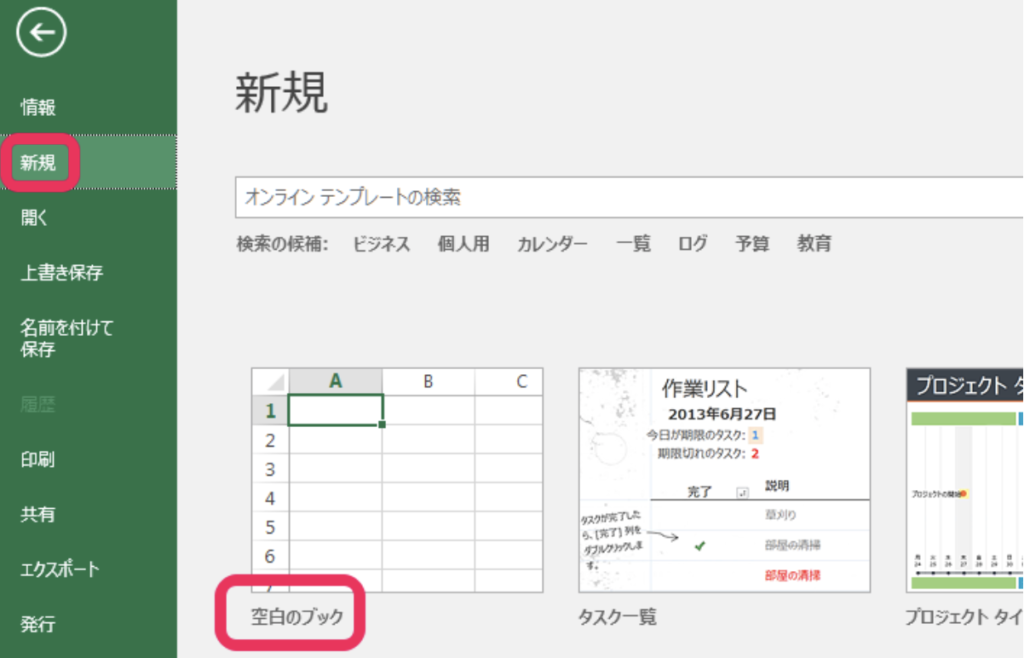This screenshot has height=658, width=1024.
Task: Pick the 一覧 suggested search link
Action: [633, 244]
